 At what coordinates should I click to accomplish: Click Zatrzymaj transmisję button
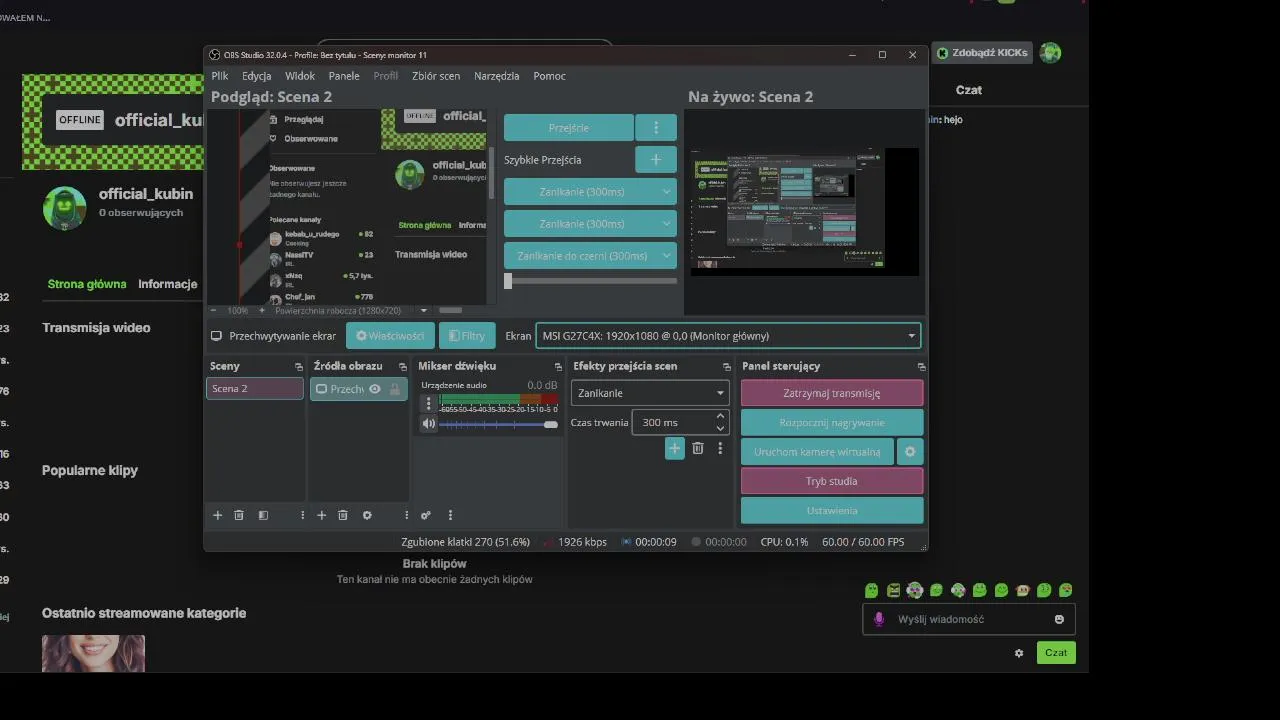pos(832,393)
